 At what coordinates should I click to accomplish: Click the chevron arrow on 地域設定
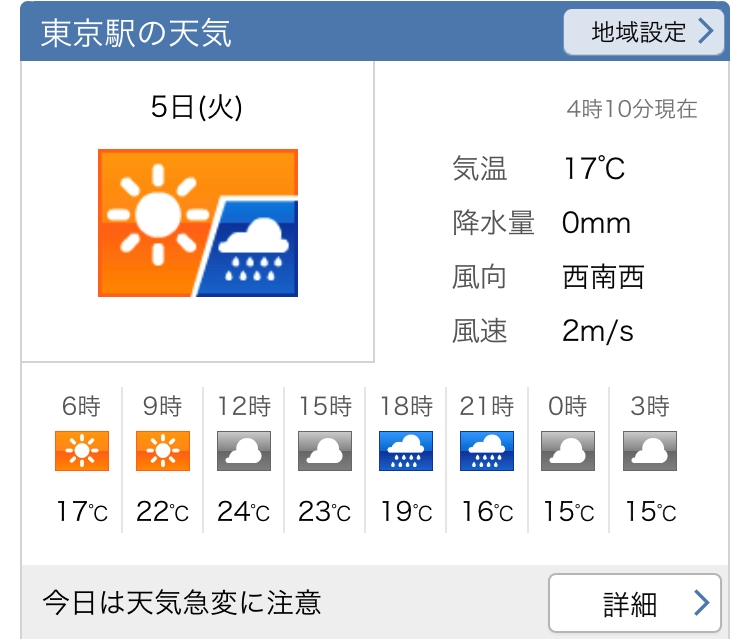(x=706, y=32)
